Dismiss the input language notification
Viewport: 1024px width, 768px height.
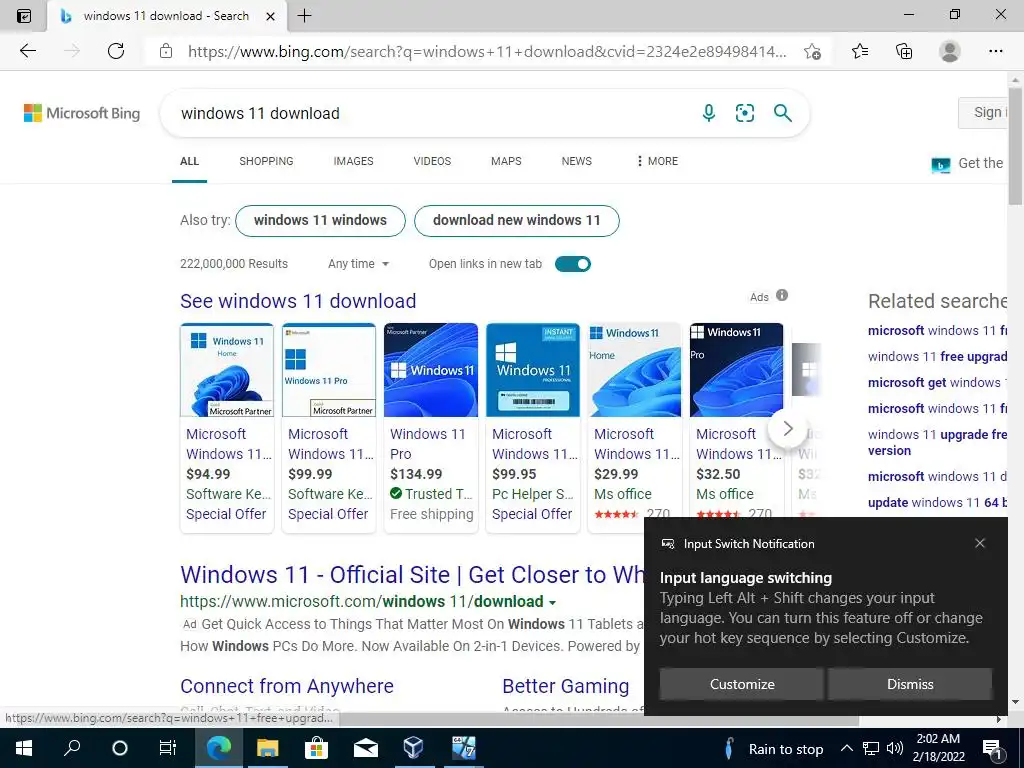(x=910, y=684)
